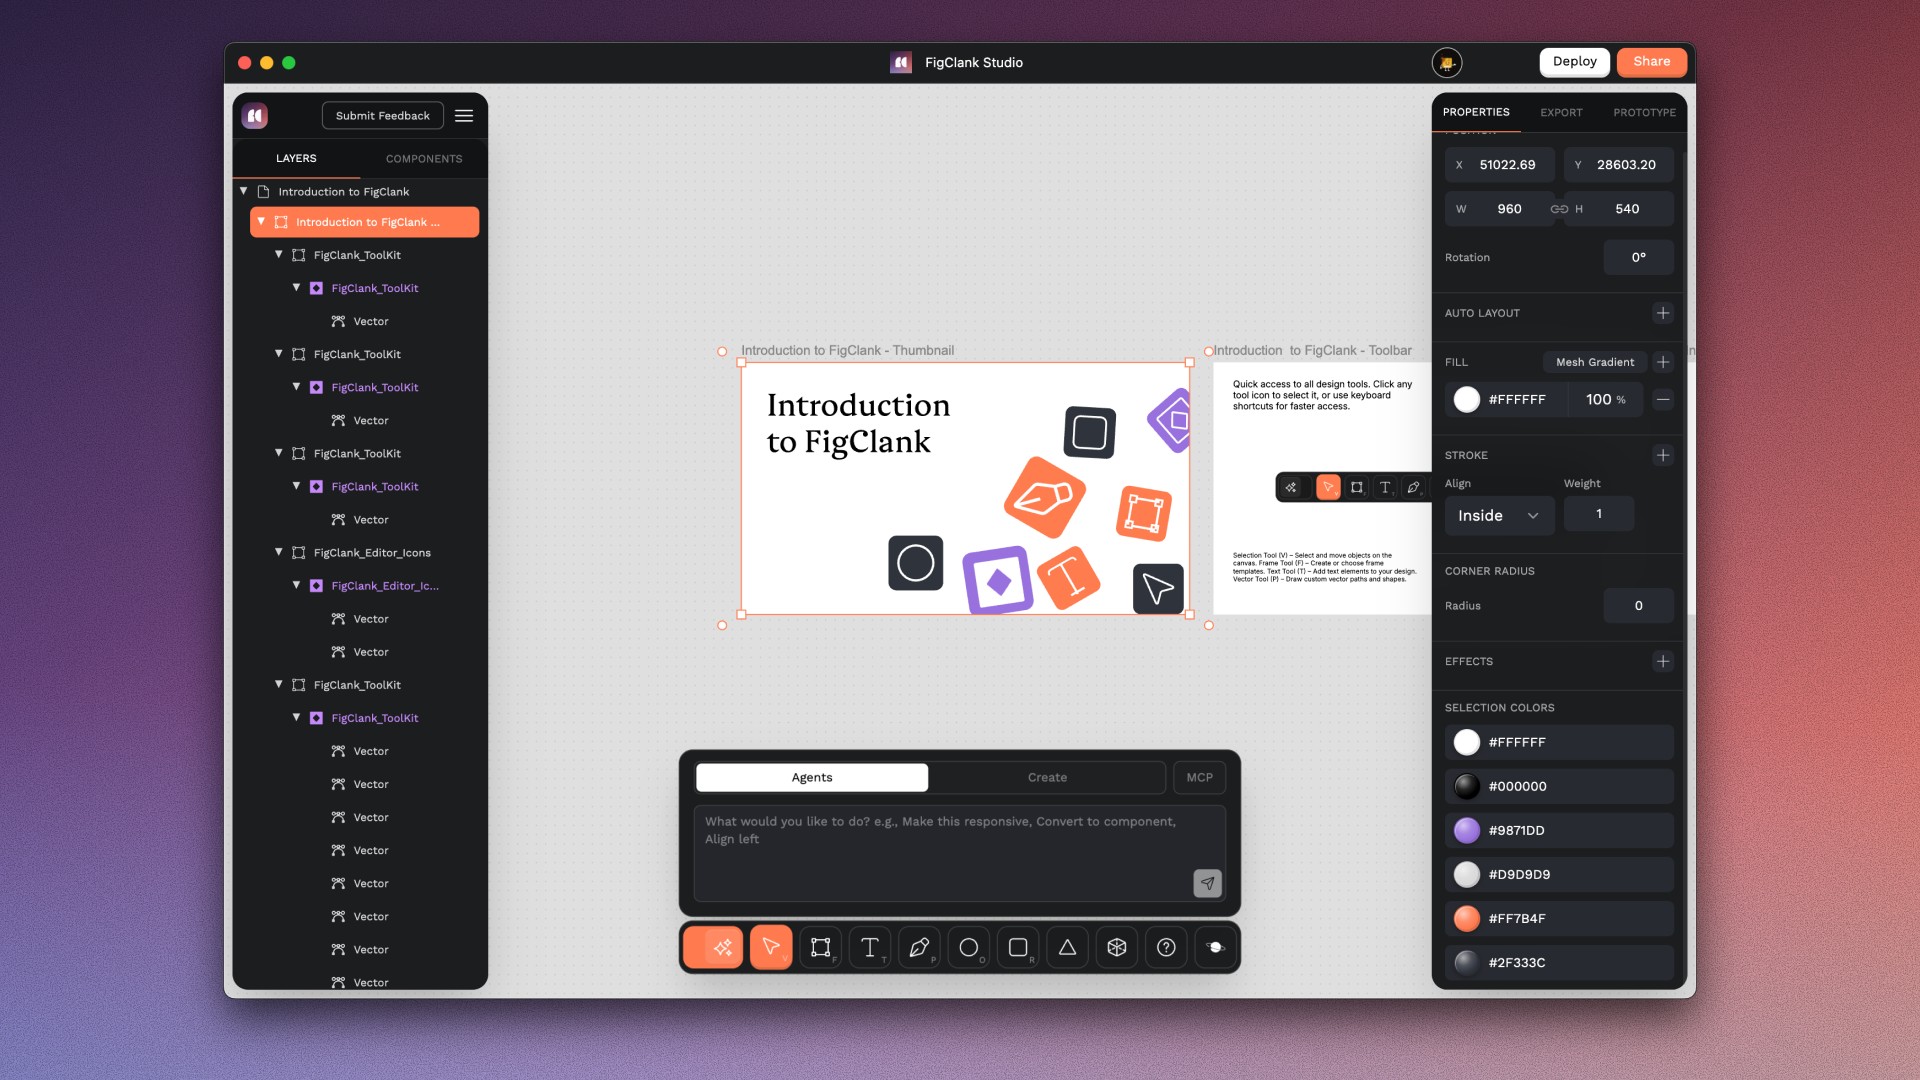Image resolution: width=1920 pixels, height=1080 pixels.
Task: Select the Text tool in bottom toolbar
Action: pos(869,947)
